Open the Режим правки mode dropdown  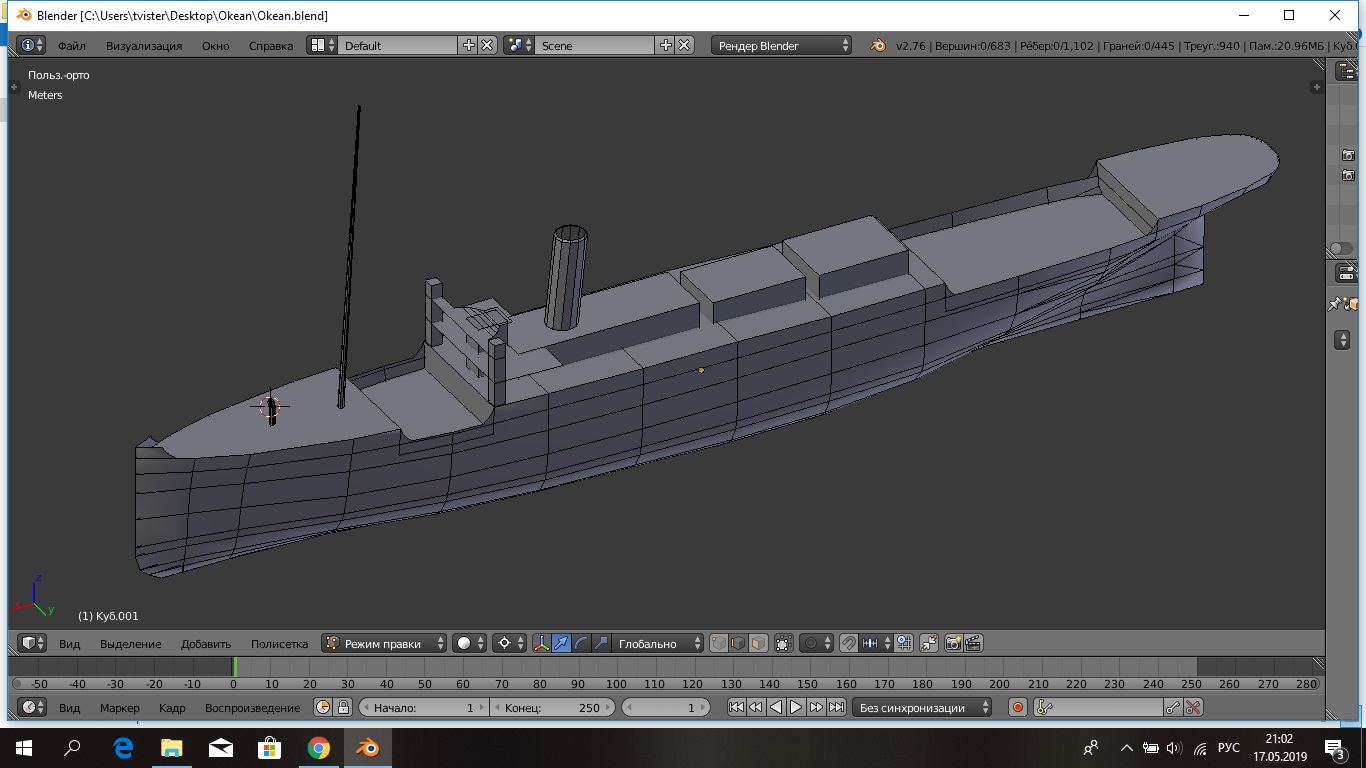[384, 644]
